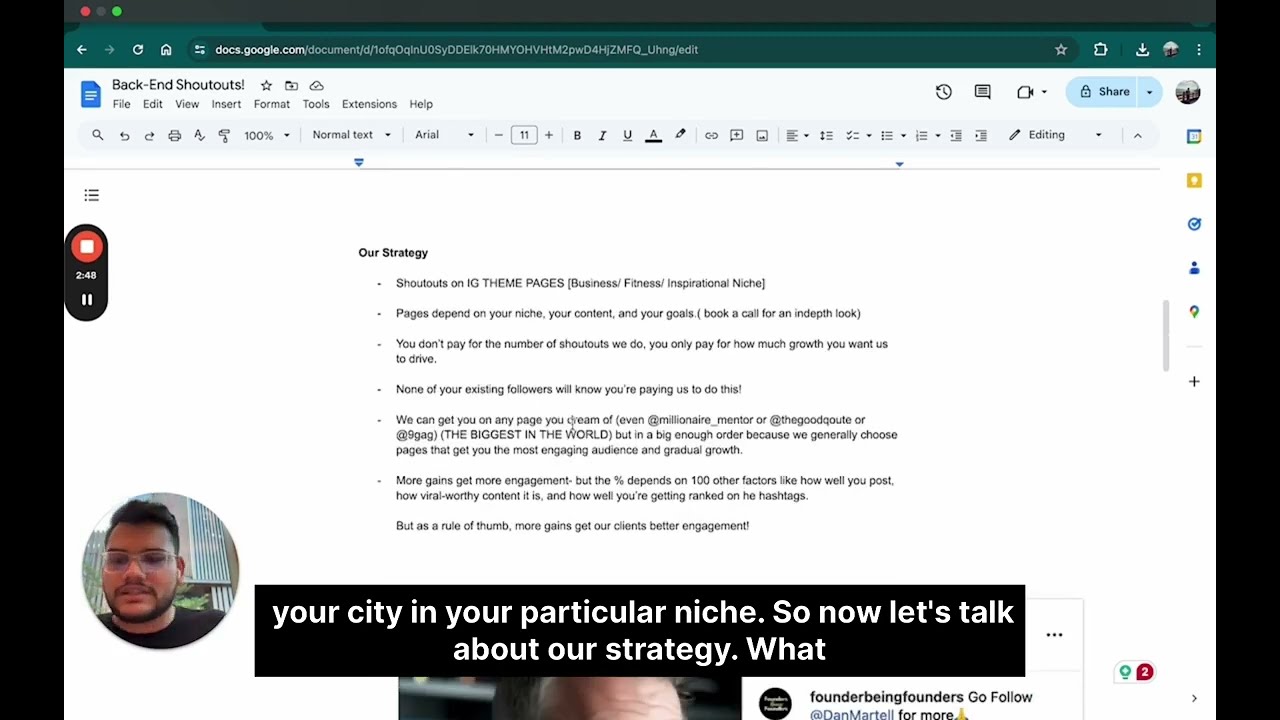This screenshot has height=720, width=1280.
Task: Open Contacts in the side panel
Action: pos(1194,268)
